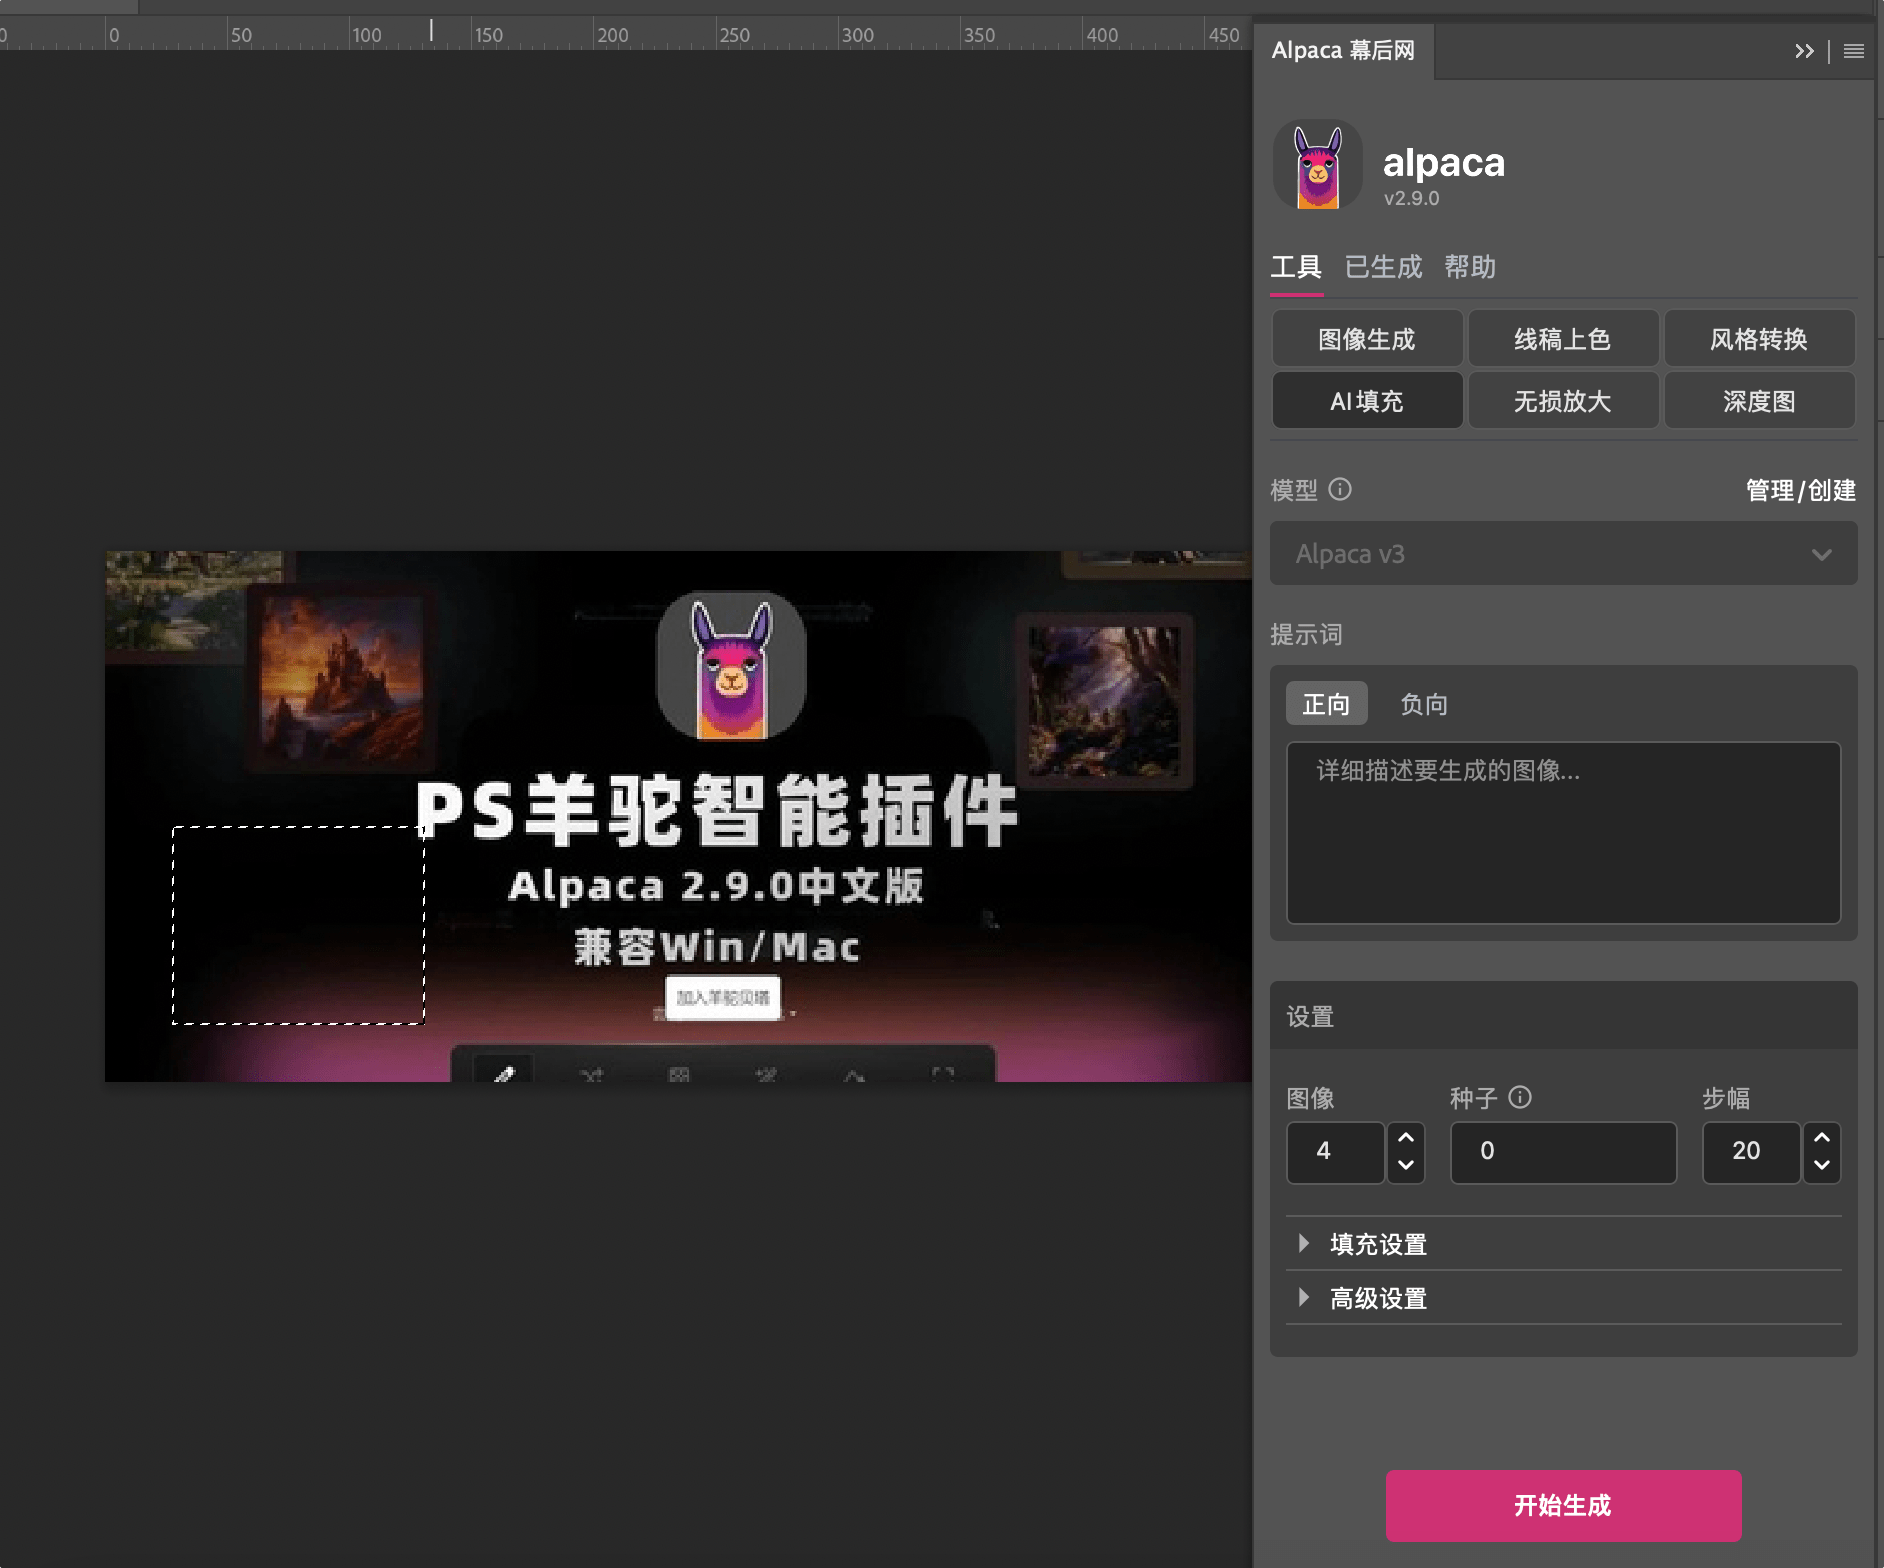This screenshot has height=1568, width=1884.
Task: Increase the 图像 count with up arrow
Action: coord(1406,1137)
